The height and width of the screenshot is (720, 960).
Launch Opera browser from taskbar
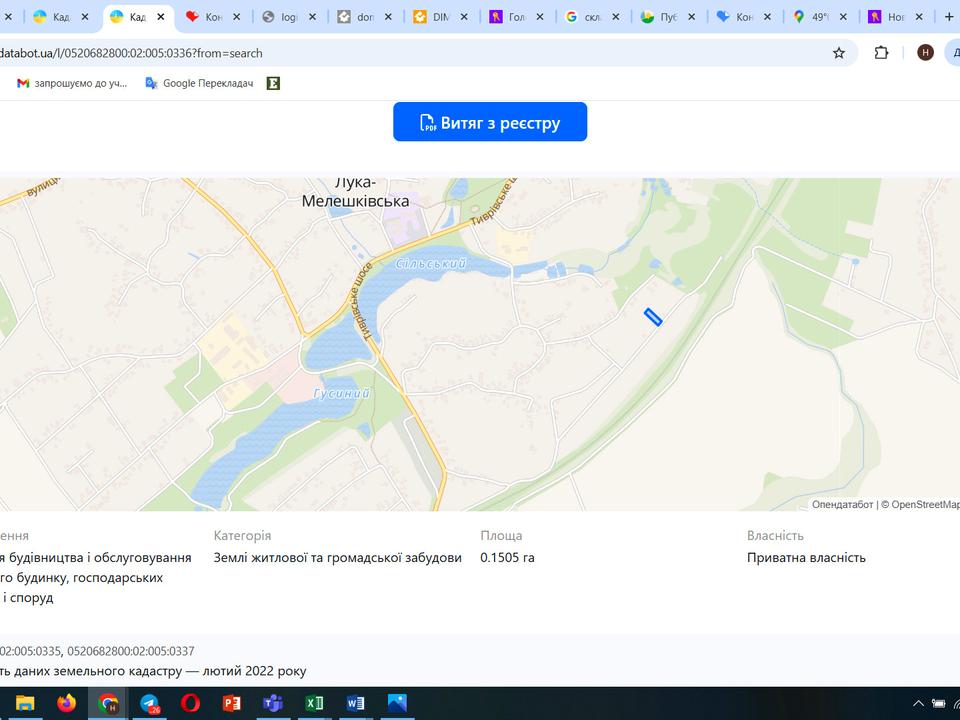pyautogui.click(x=190, y=703)
